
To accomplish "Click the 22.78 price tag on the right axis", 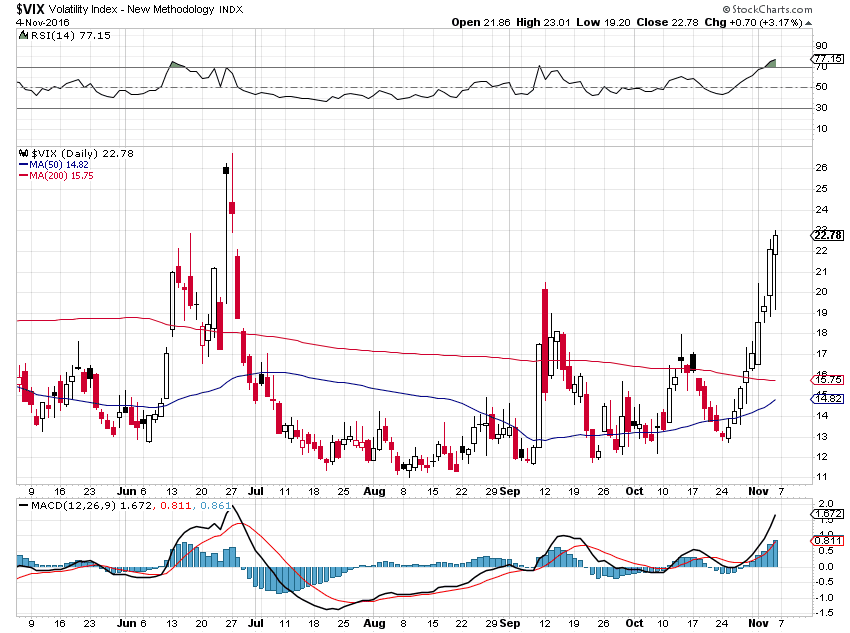I will pyautogui.click(x=828, y=235).
